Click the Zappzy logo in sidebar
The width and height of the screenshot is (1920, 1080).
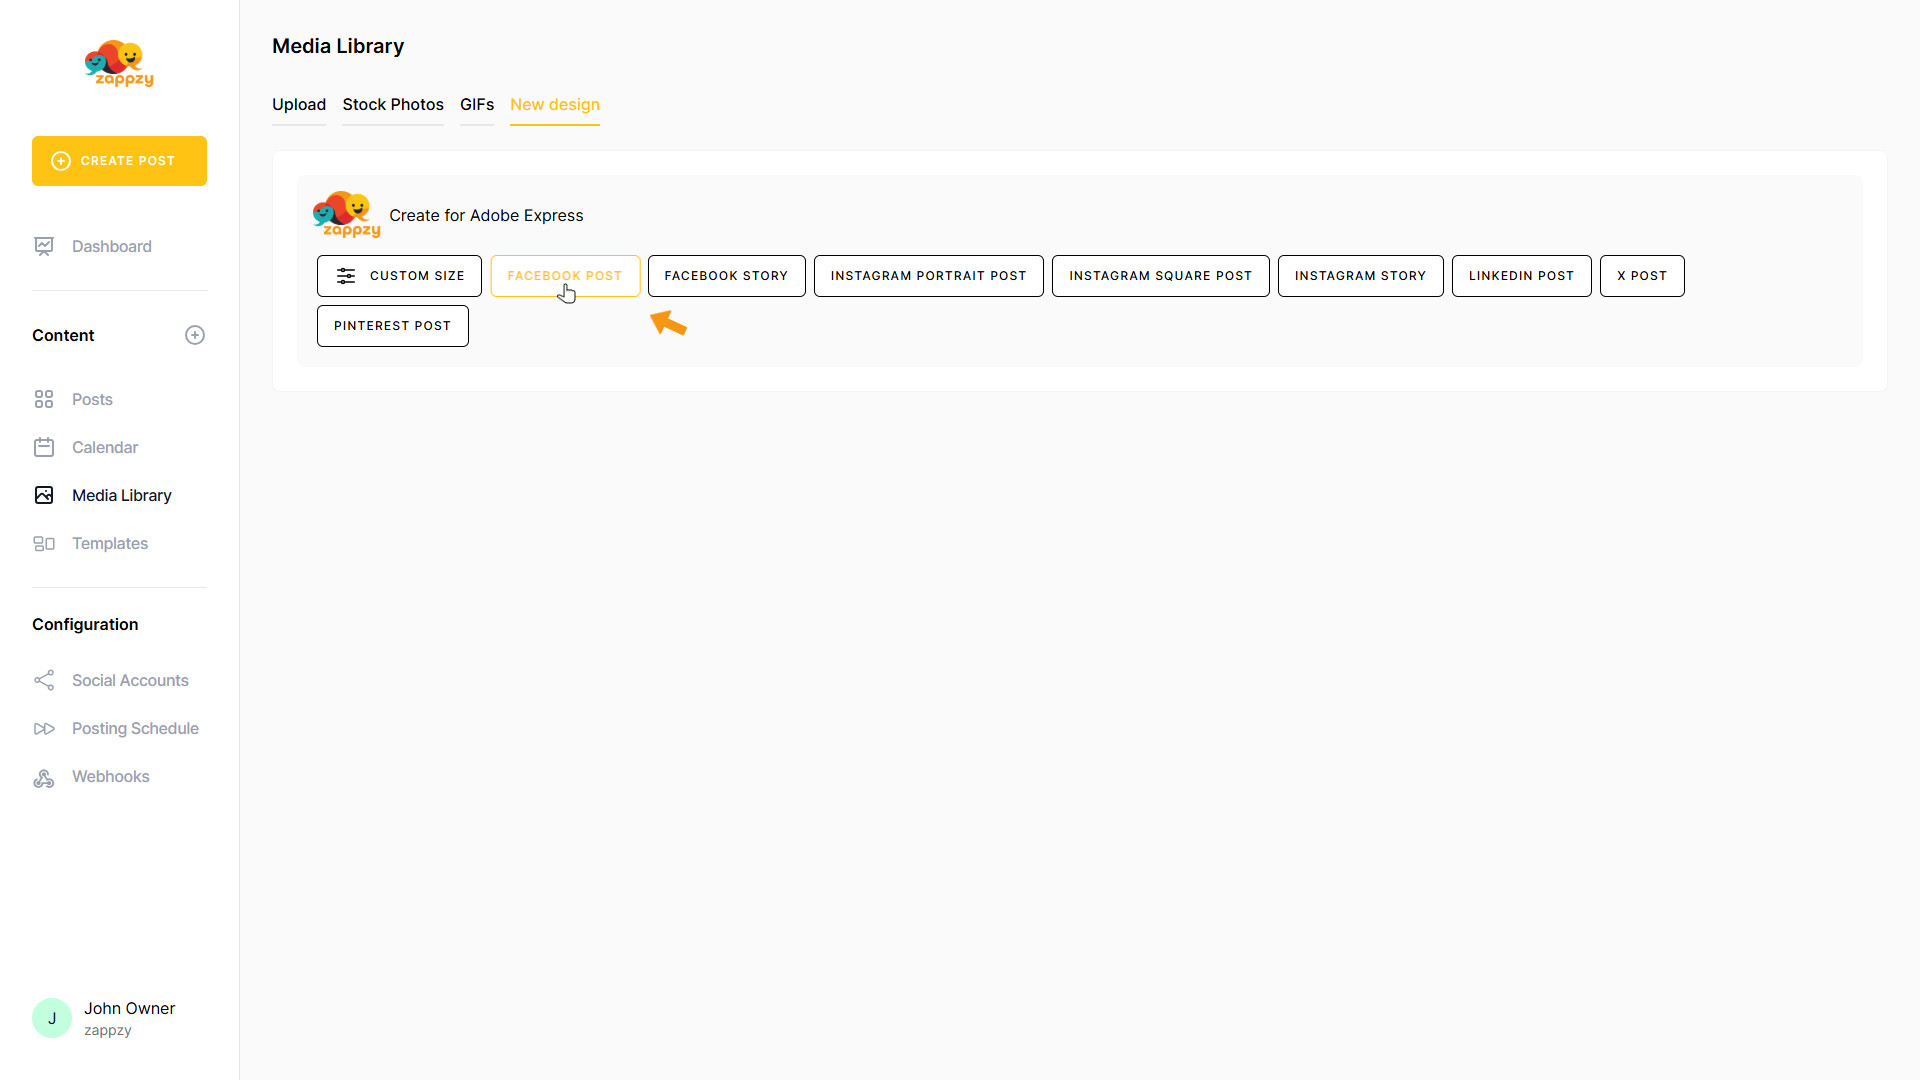click(x=119, y=64)
